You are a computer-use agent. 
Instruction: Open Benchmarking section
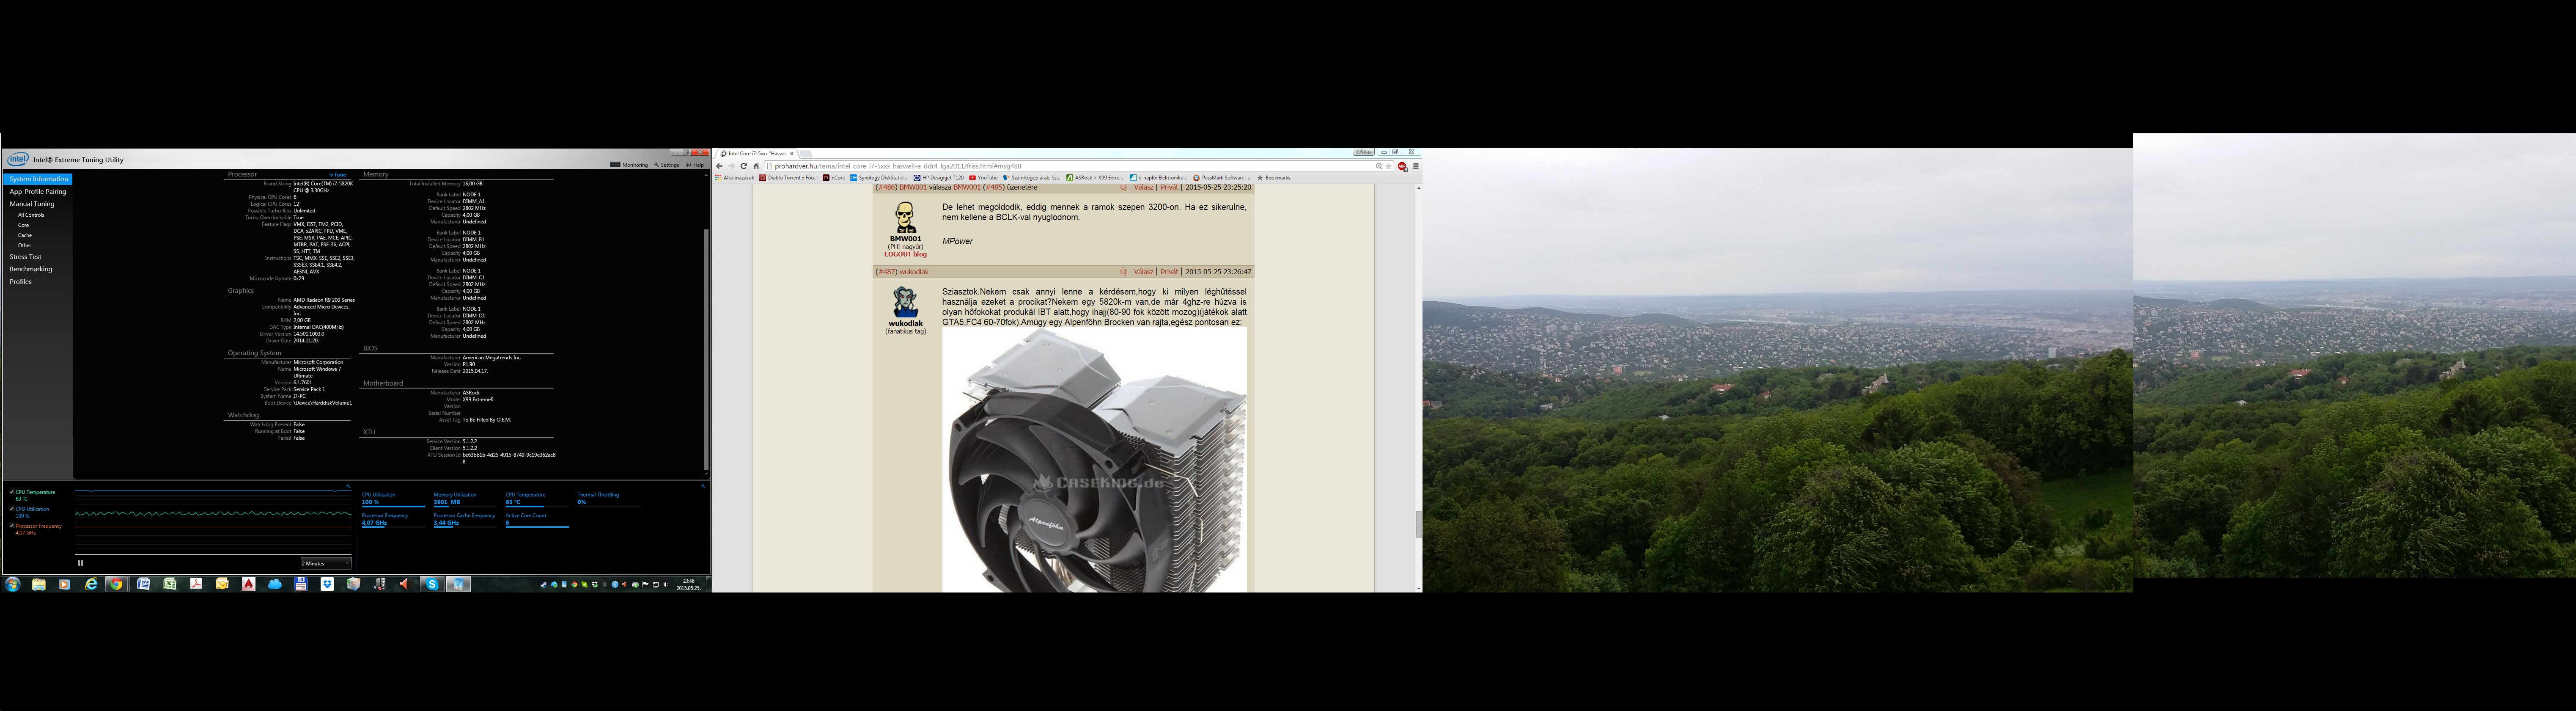31,269
